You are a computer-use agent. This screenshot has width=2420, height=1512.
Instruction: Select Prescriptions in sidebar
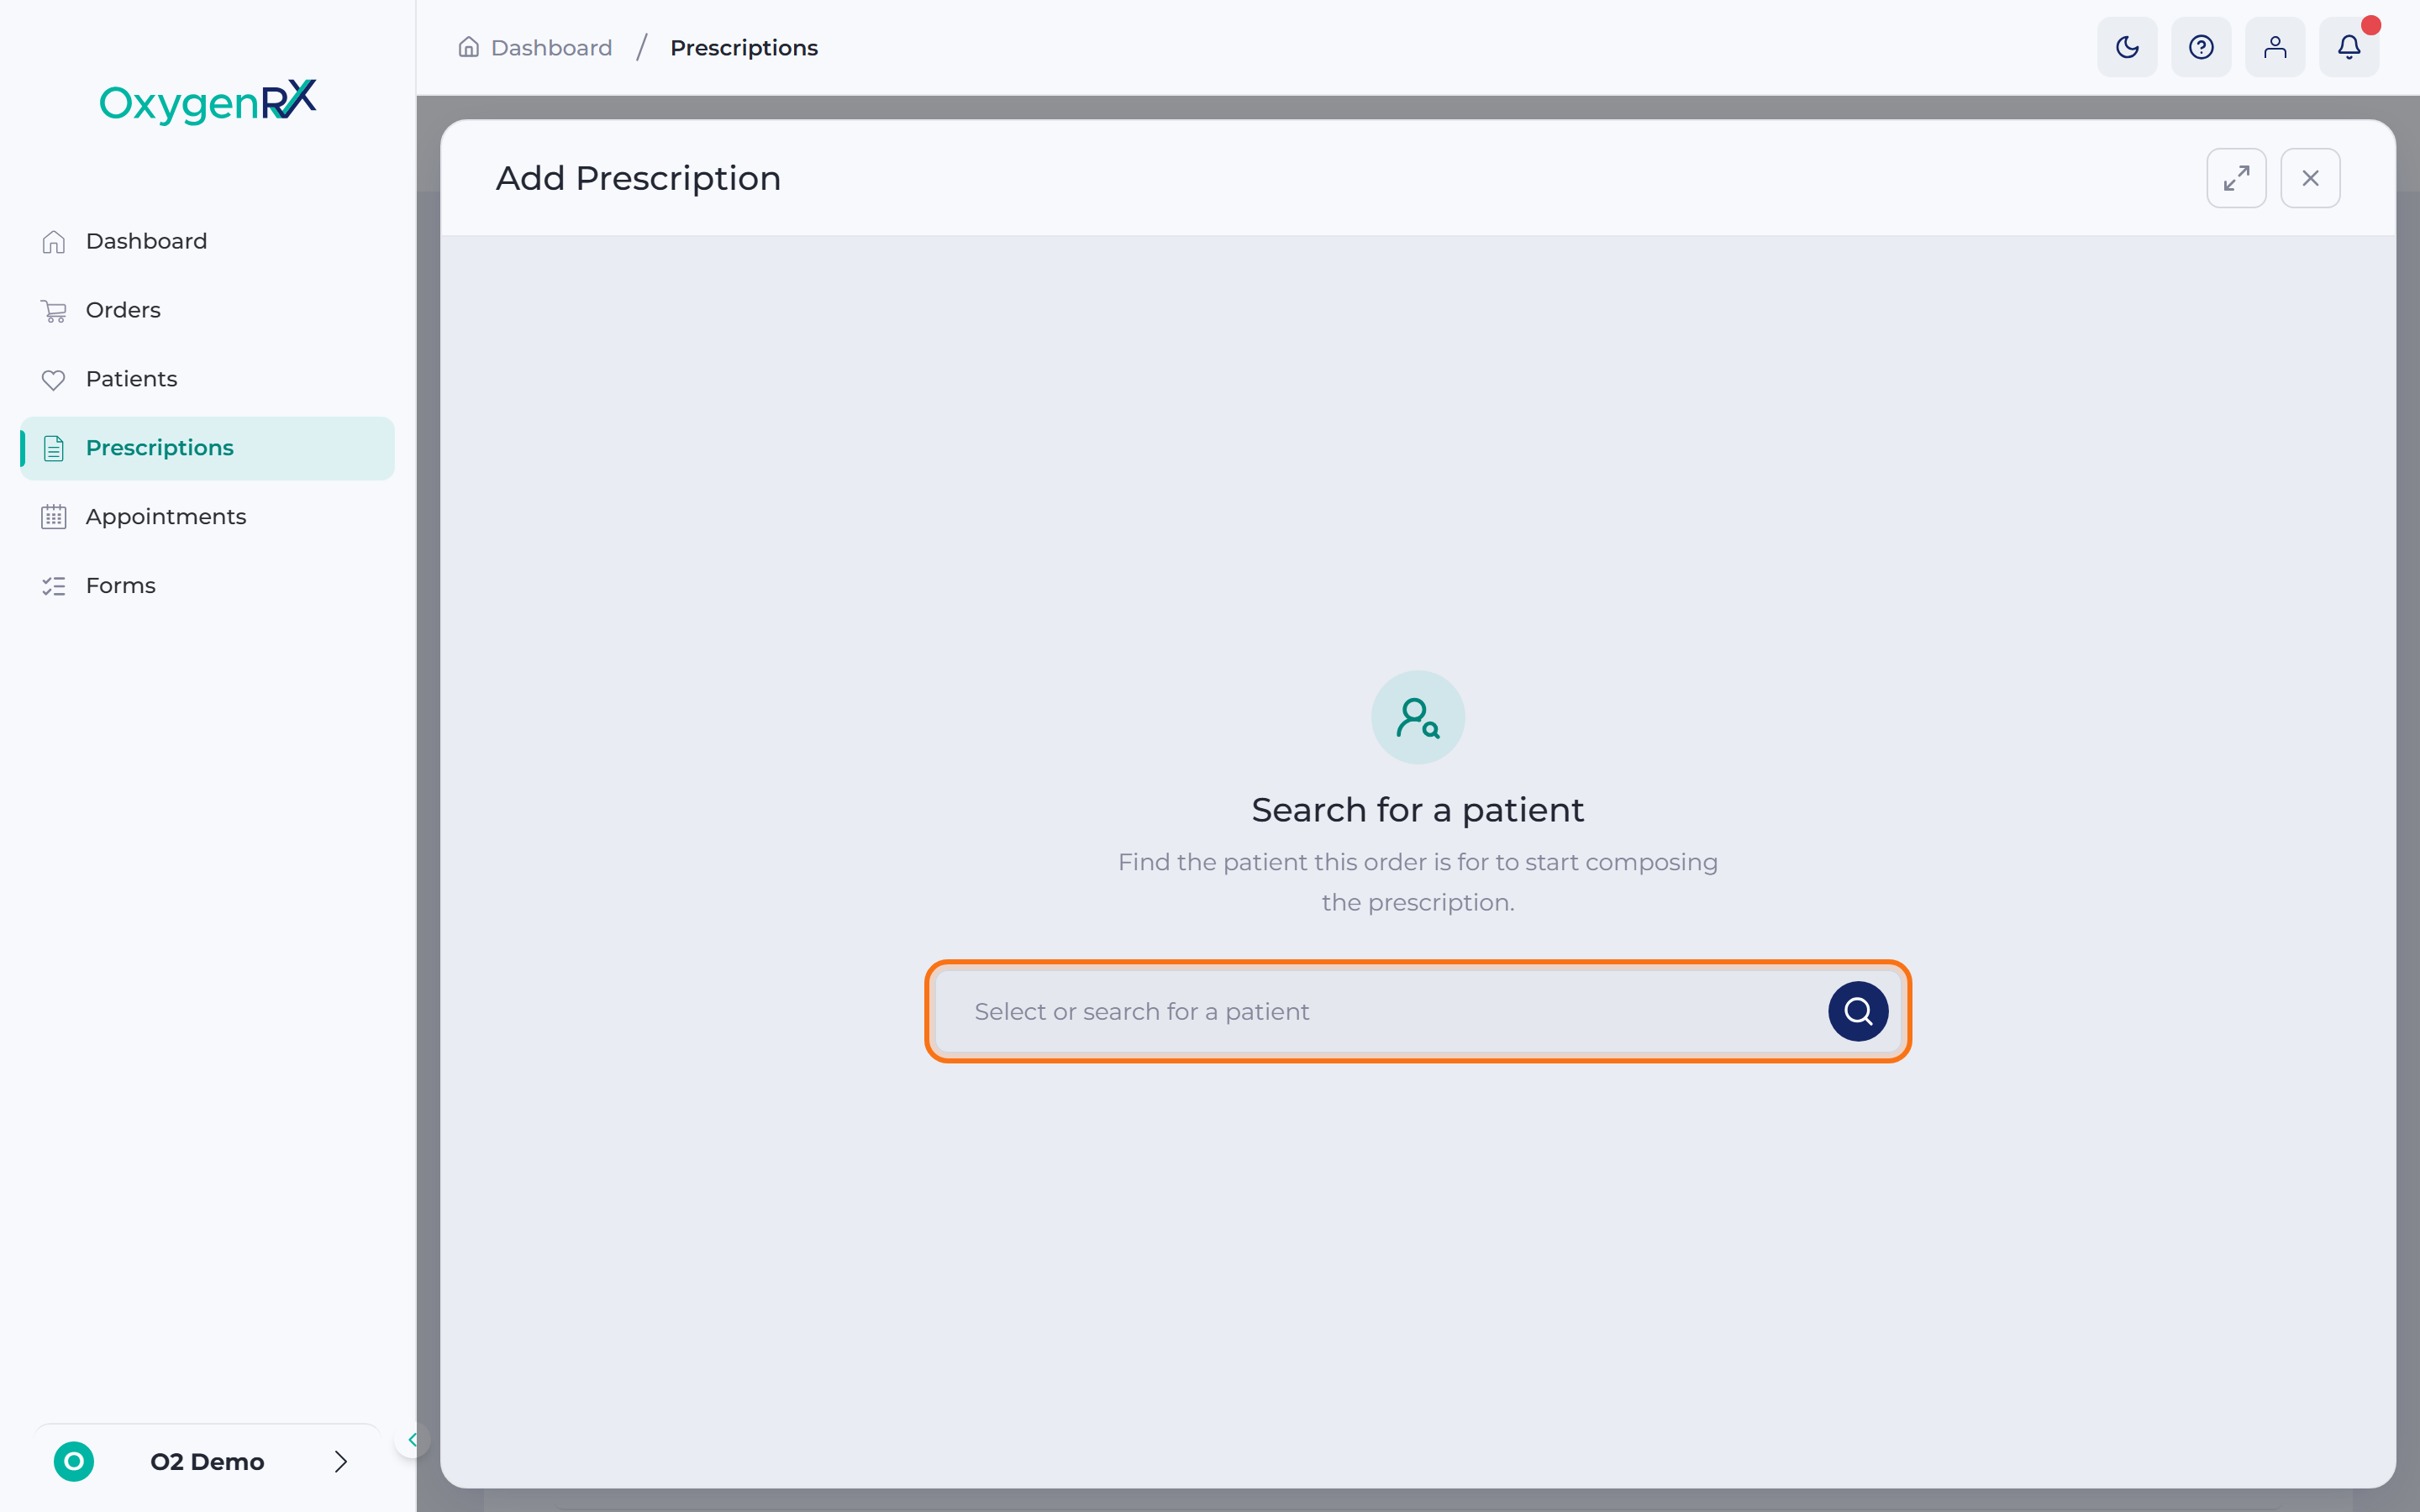click(207, 448)
